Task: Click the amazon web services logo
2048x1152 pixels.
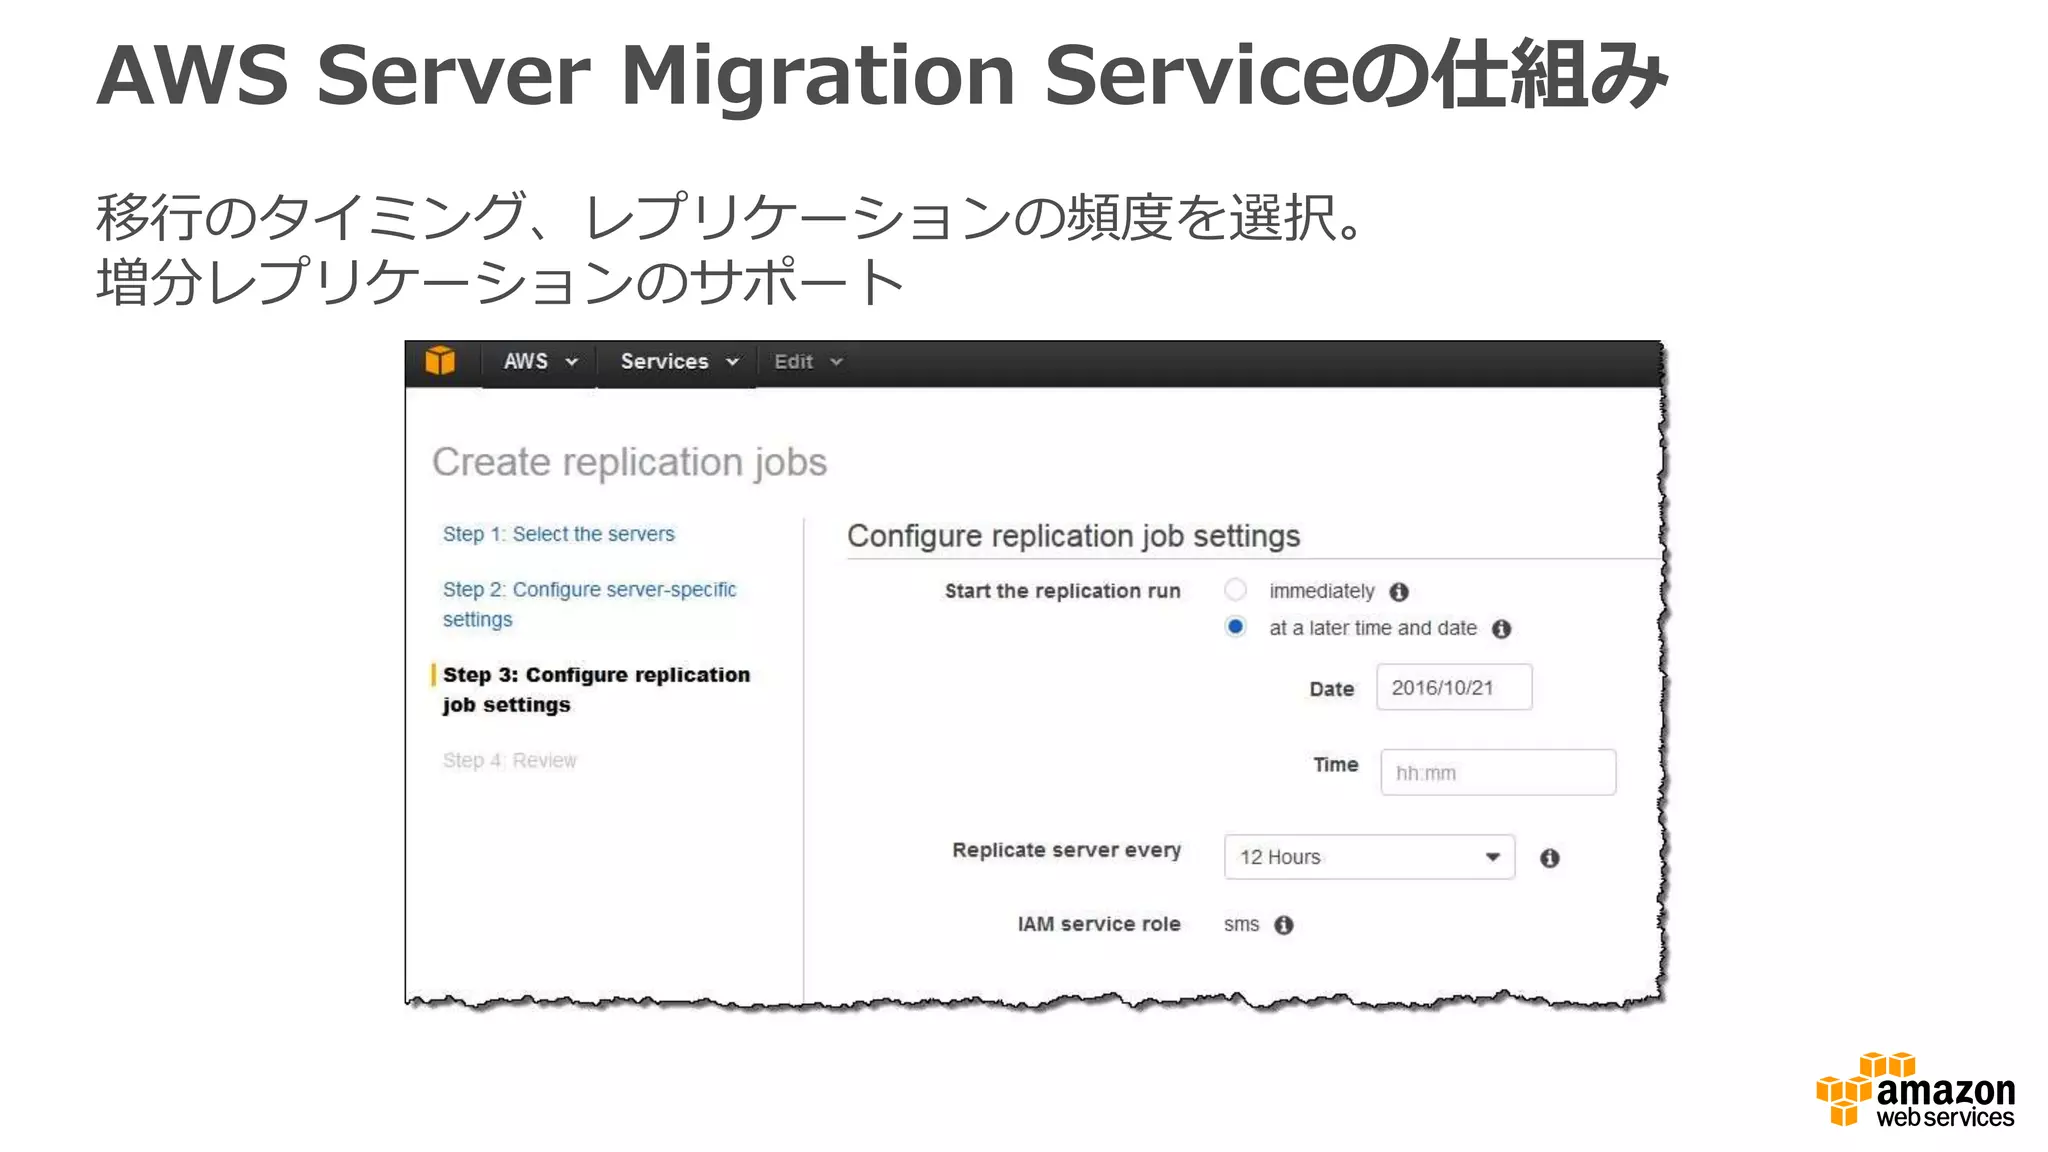Action: pyautogui.click(x=1916, y=1091)
